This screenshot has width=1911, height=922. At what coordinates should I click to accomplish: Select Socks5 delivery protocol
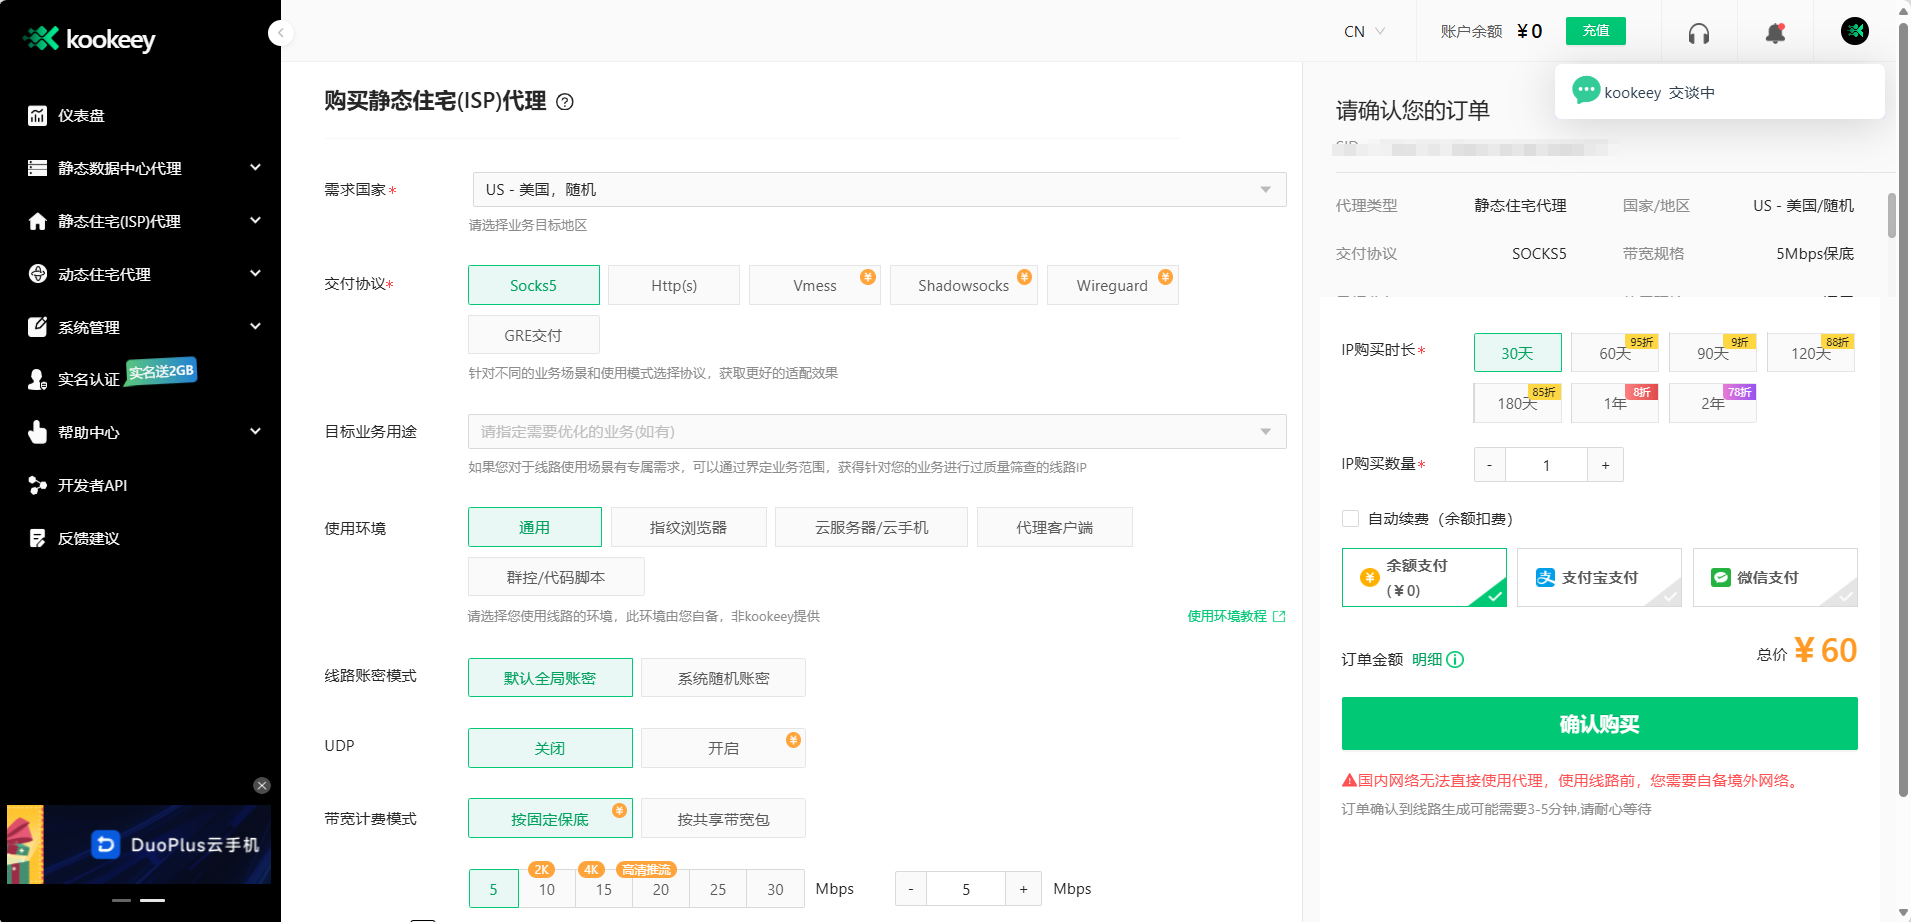tap(534, 285)
